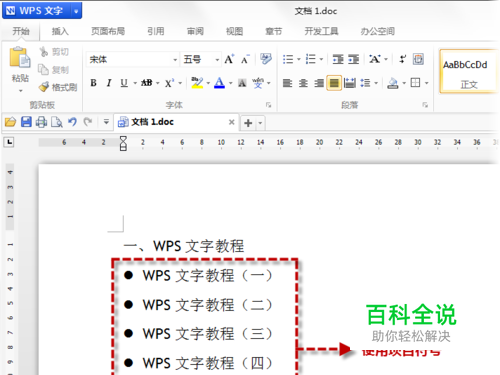The width and height of the screenshot is (500, 375).
Task: Click the text box frame icon in paragraph group
Action: [x=418, y=59]
